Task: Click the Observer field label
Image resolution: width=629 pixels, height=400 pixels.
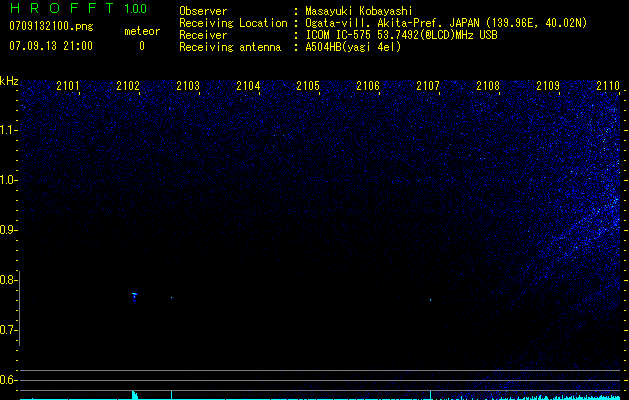Action: (203, 11)
